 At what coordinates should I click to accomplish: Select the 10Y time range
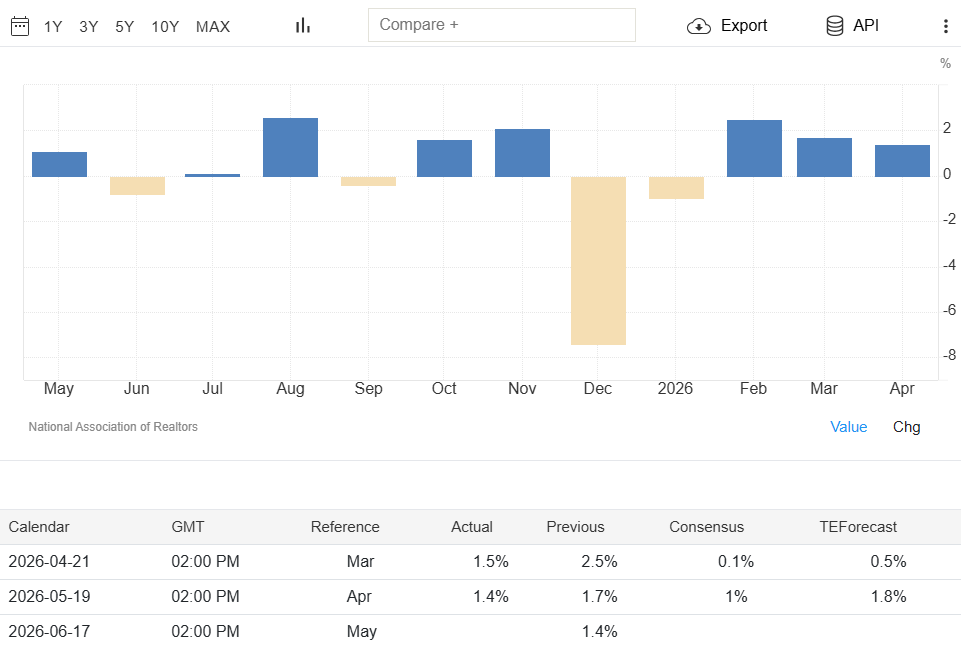165,26
